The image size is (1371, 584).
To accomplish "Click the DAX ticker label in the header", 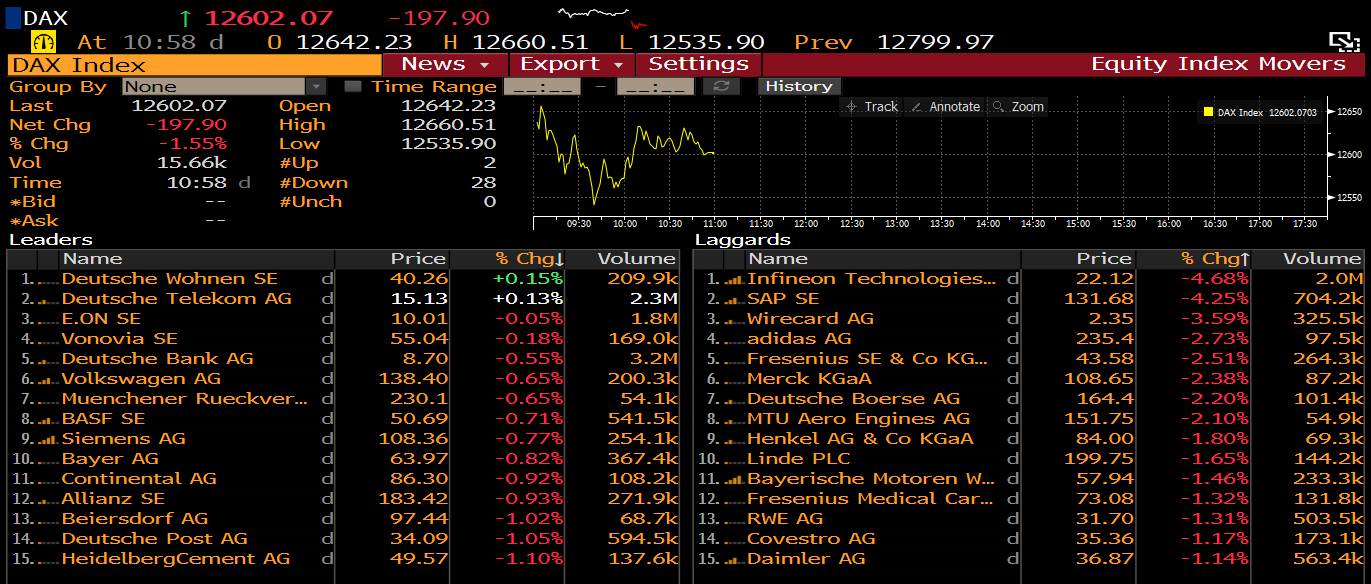I will point(45,18).
